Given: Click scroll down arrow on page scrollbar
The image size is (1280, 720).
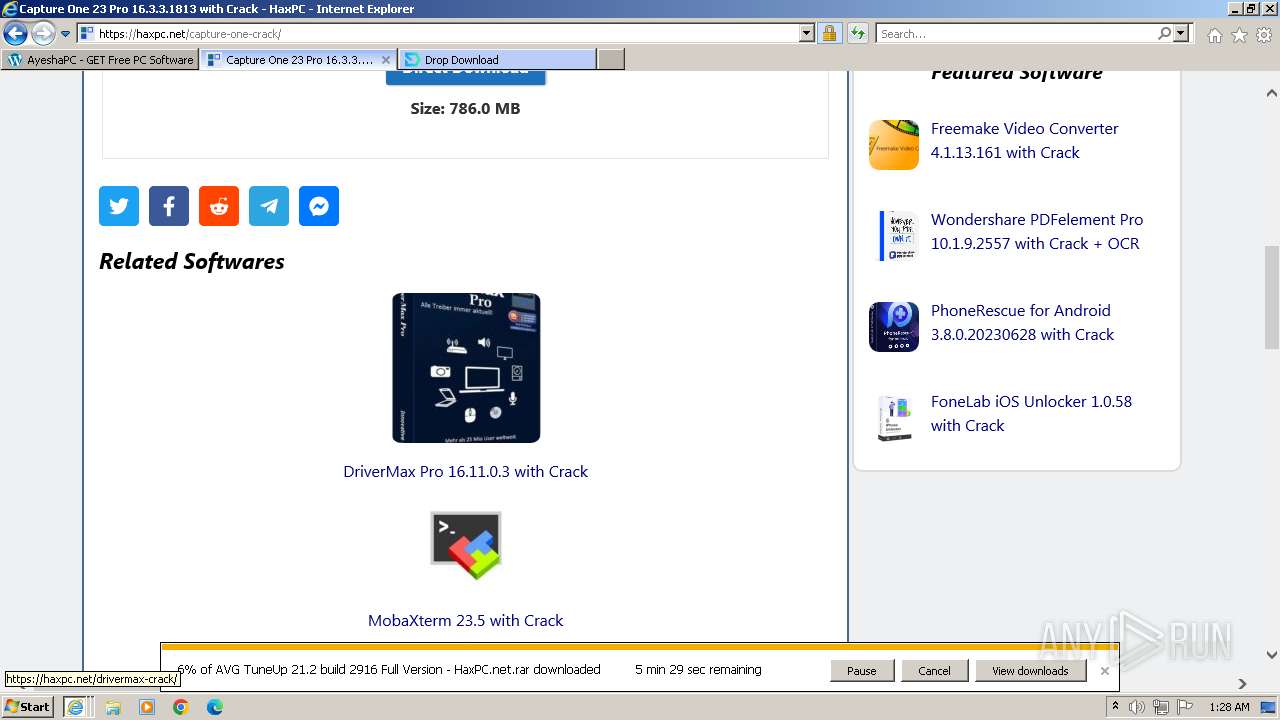Looking at the screenshot, I should click(1272, 655).
